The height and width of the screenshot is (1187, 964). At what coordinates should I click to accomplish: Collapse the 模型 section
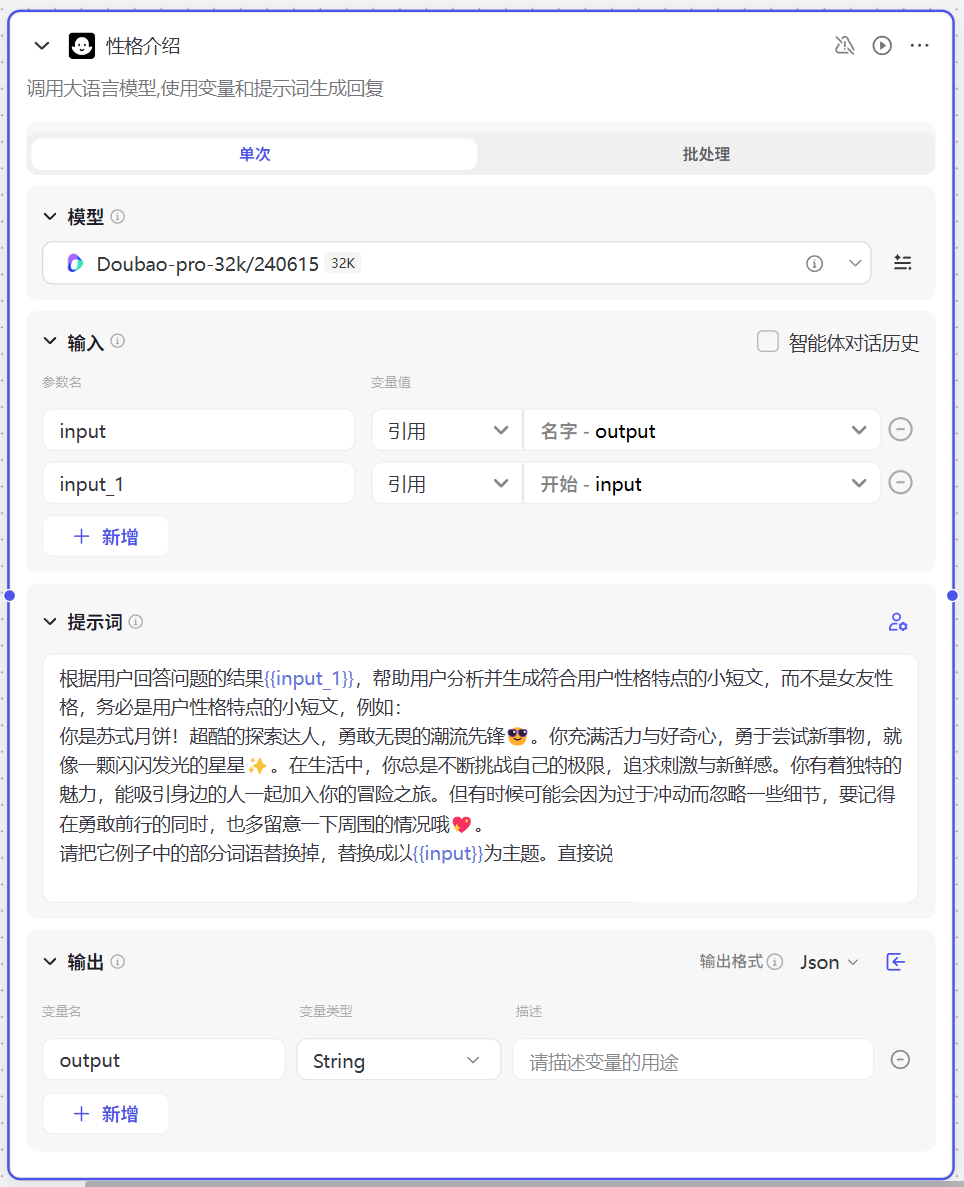point(50,217)
